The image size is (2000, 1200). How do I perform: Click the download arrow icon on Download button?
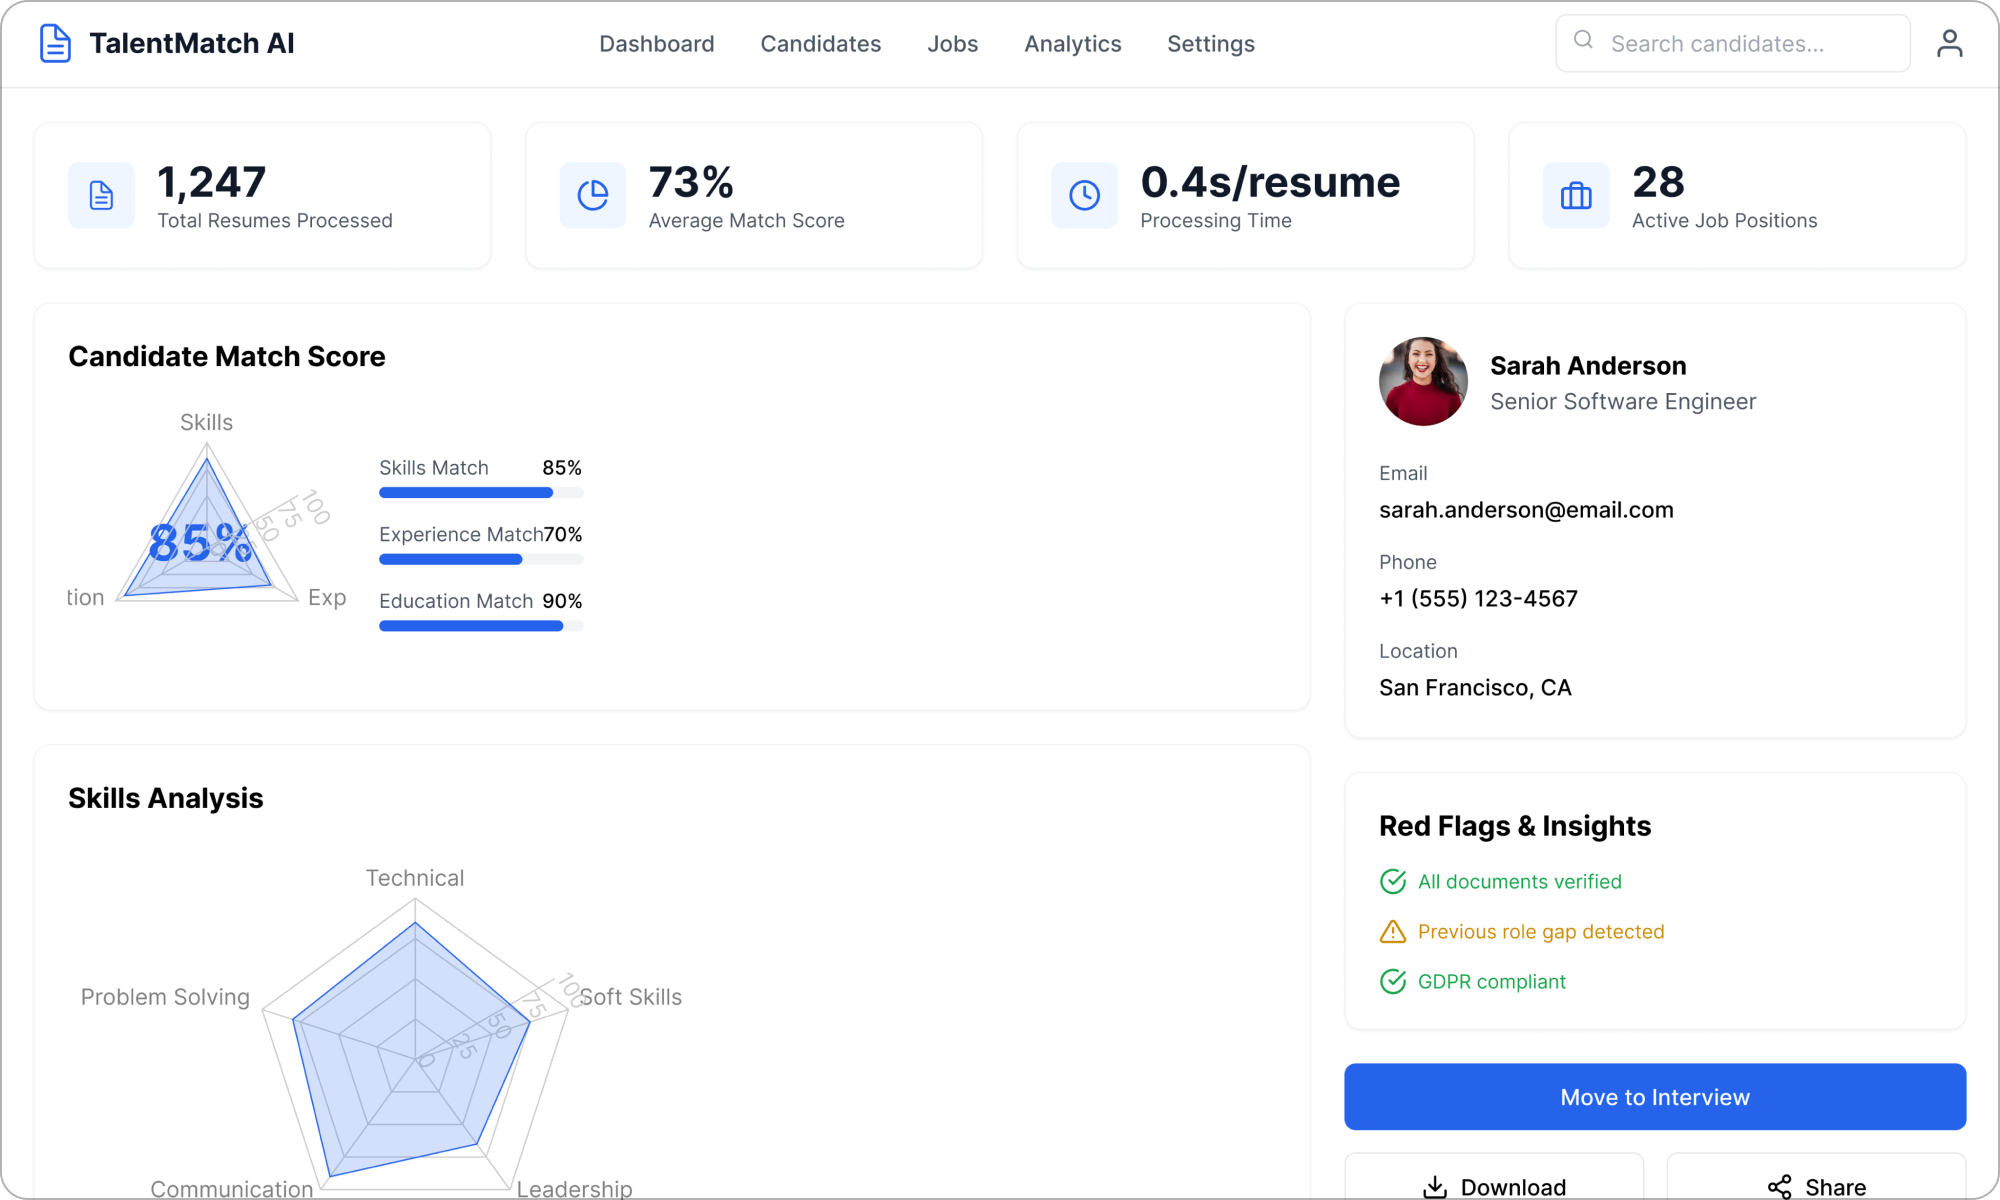pyautogui.click(x=1434, y=1186)
